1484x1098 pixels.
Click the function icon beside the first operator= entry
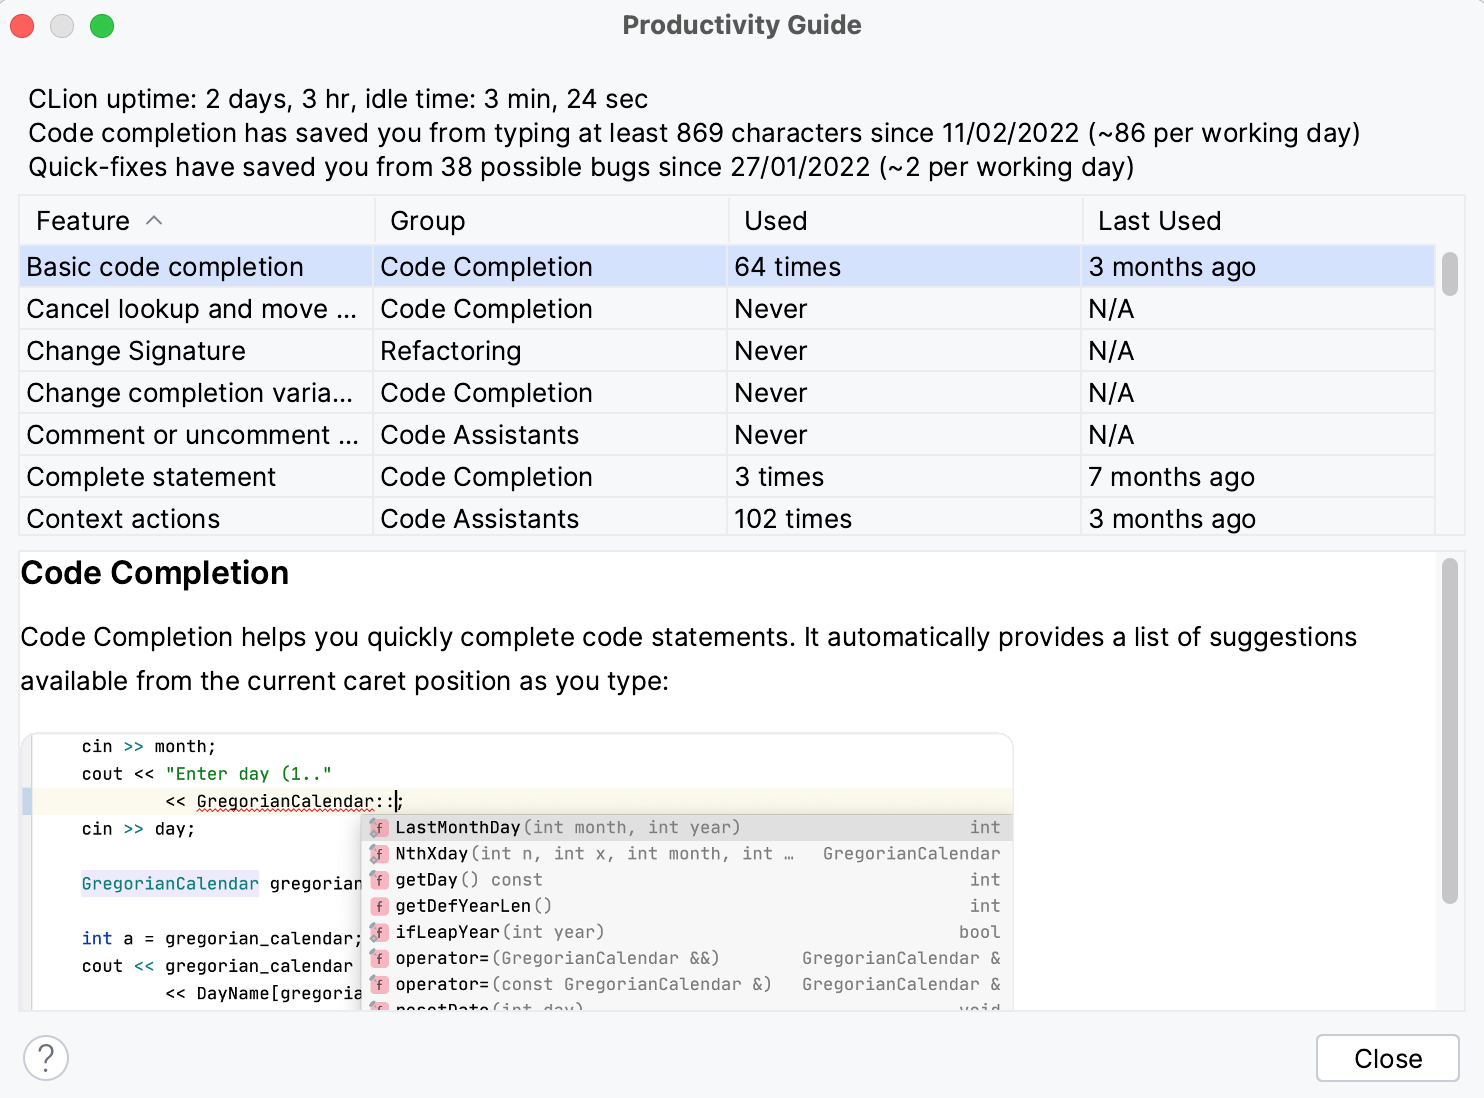379,958
